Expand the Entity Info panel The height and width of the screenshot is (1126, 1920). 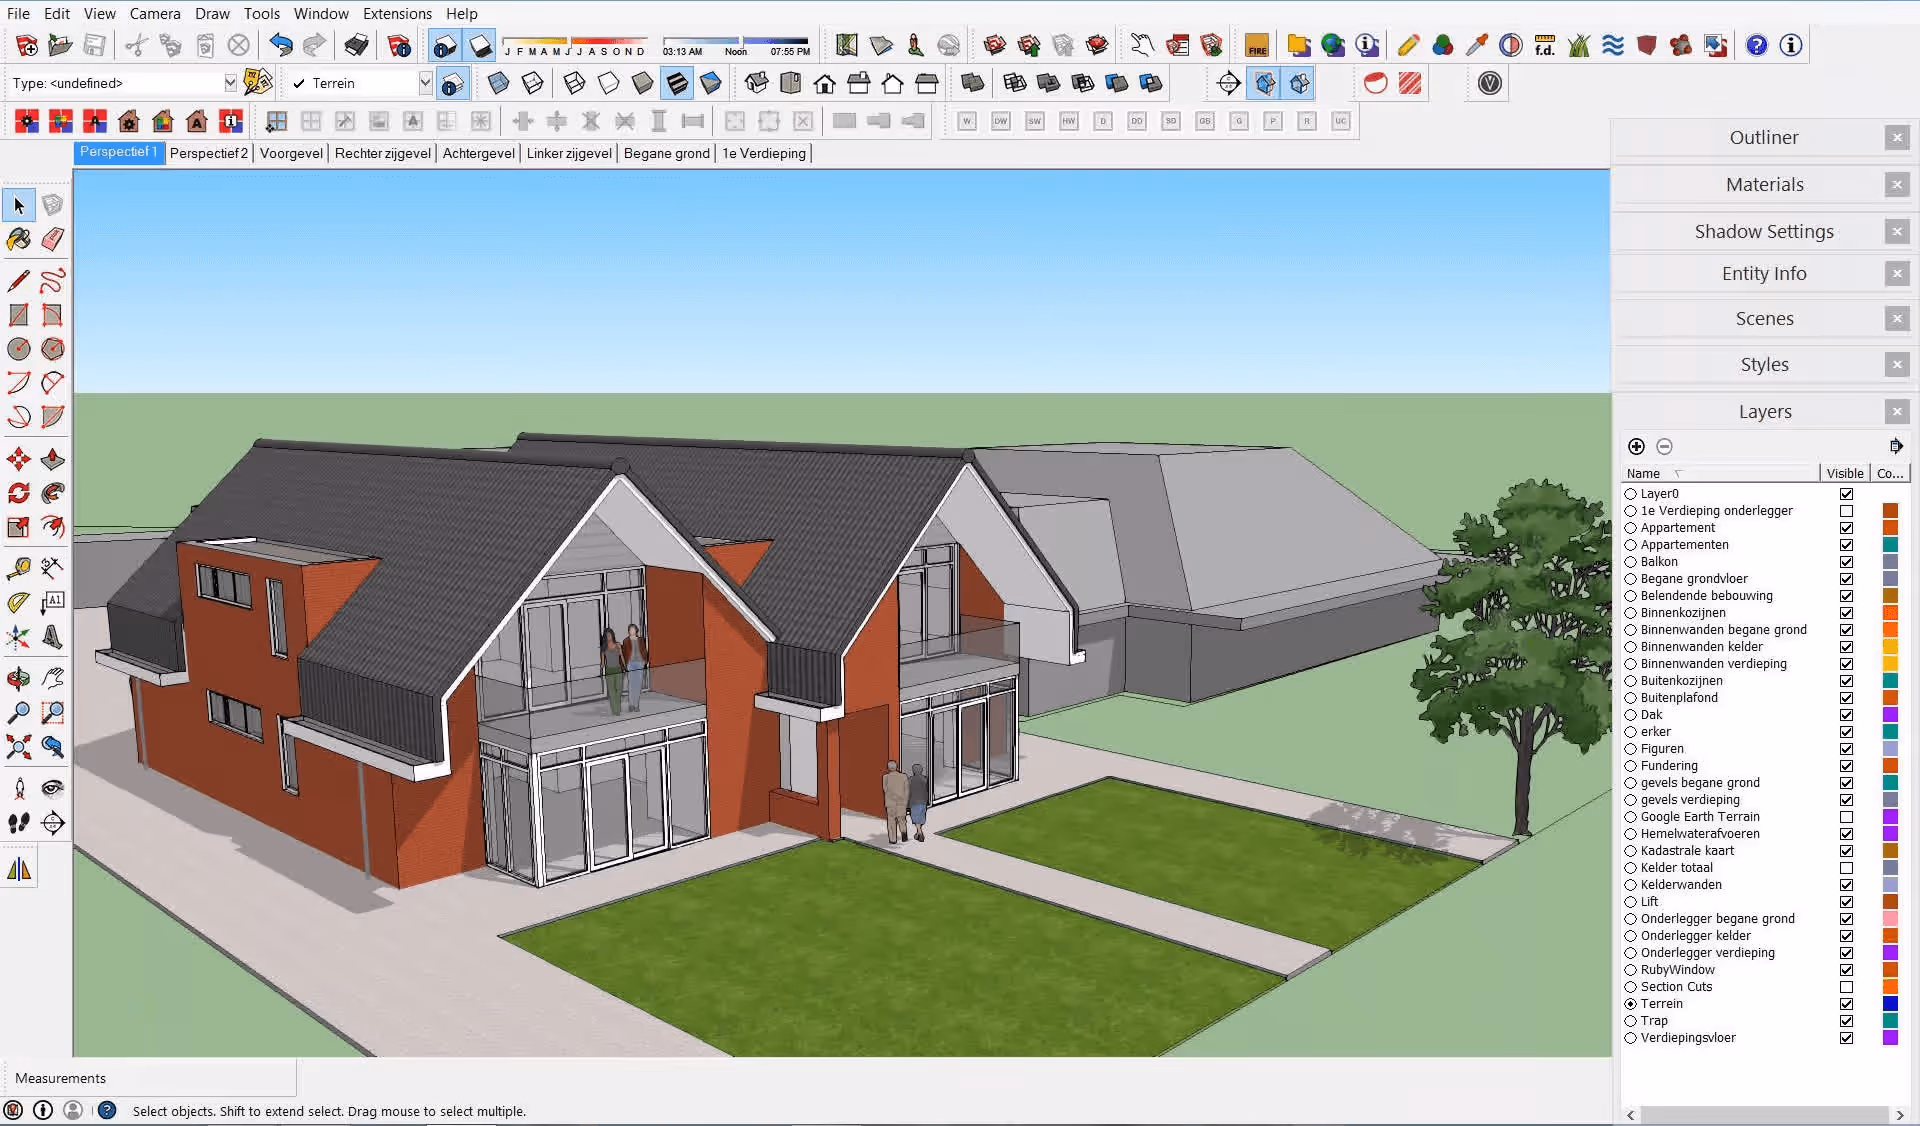coord(1763,273)
